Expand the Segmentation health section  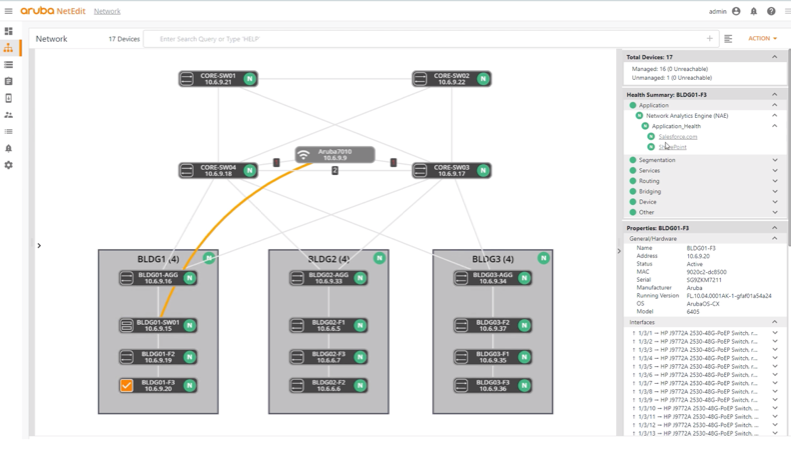(774, 160)
